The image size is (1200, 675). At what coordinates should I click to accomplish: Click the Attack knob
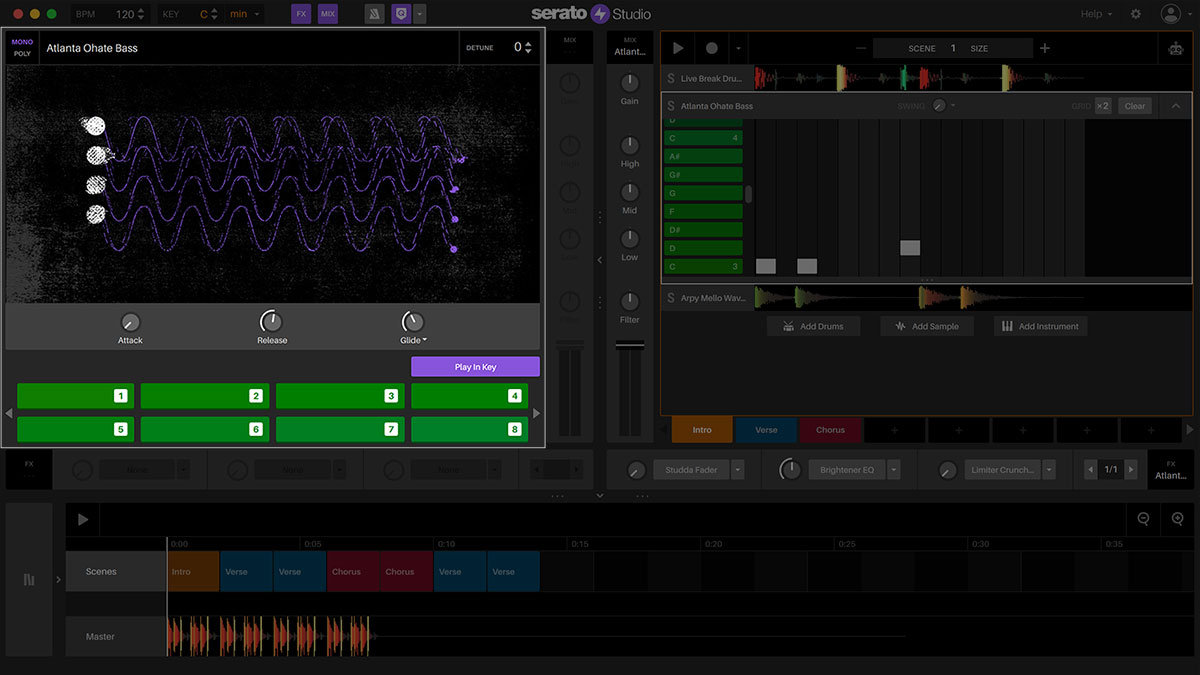click(x=130, y=322)
